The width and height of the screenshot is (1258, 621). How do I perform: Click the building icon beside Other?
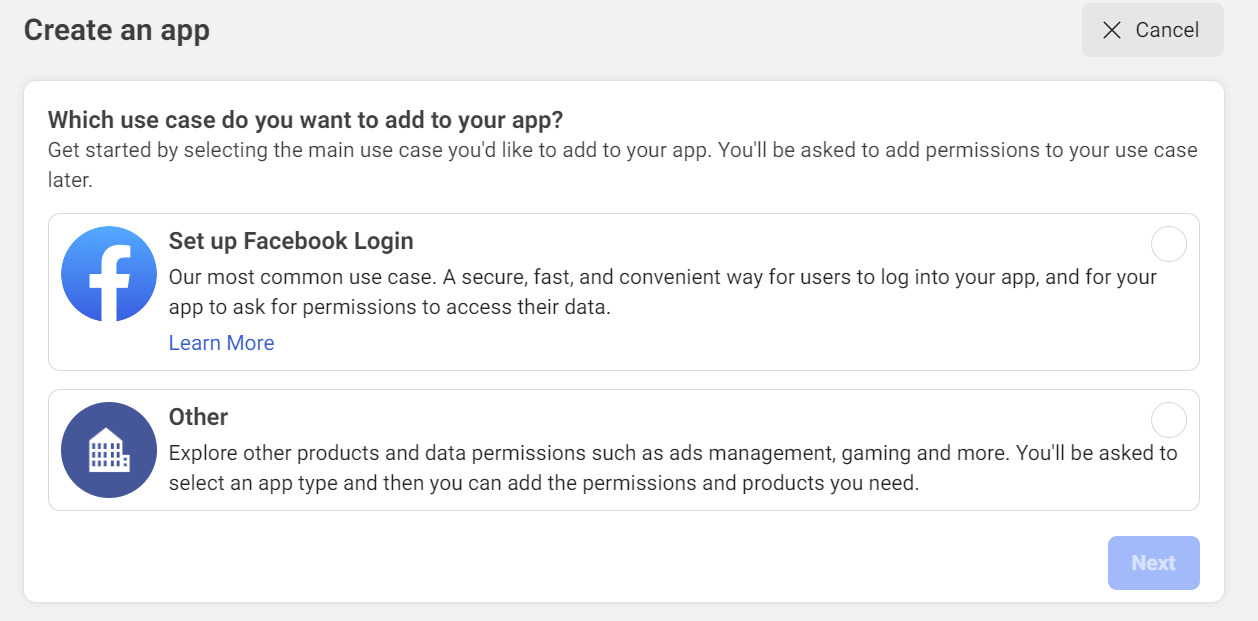[x=109, y=450]
